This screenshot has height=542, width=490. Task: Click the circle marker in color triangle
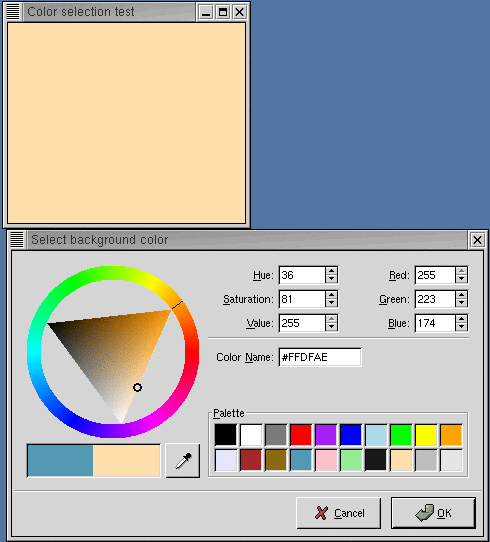(137, 387)
